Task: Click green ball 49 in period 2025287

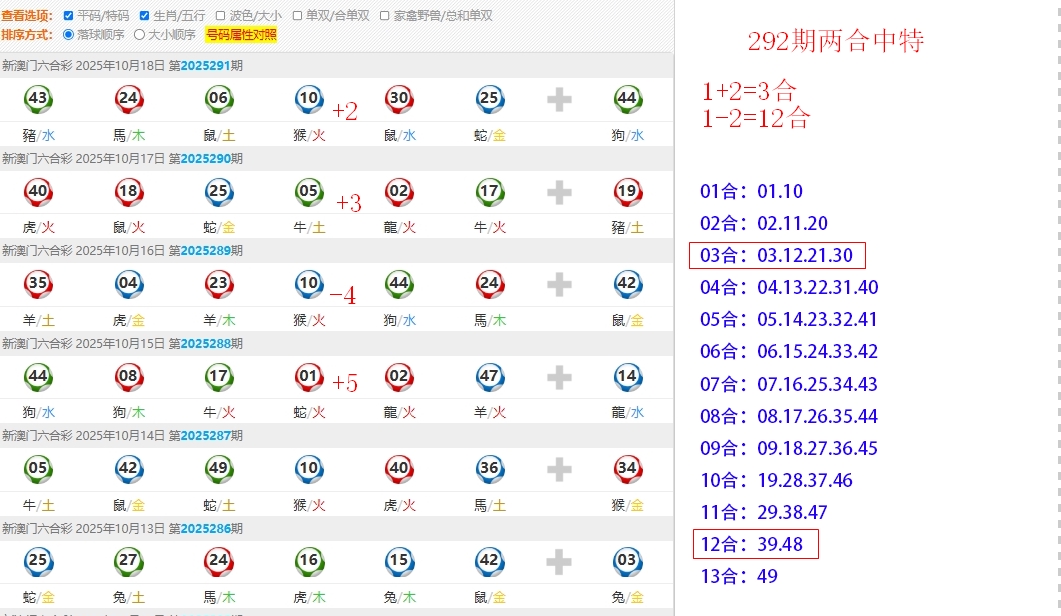Action: point(218,469)
